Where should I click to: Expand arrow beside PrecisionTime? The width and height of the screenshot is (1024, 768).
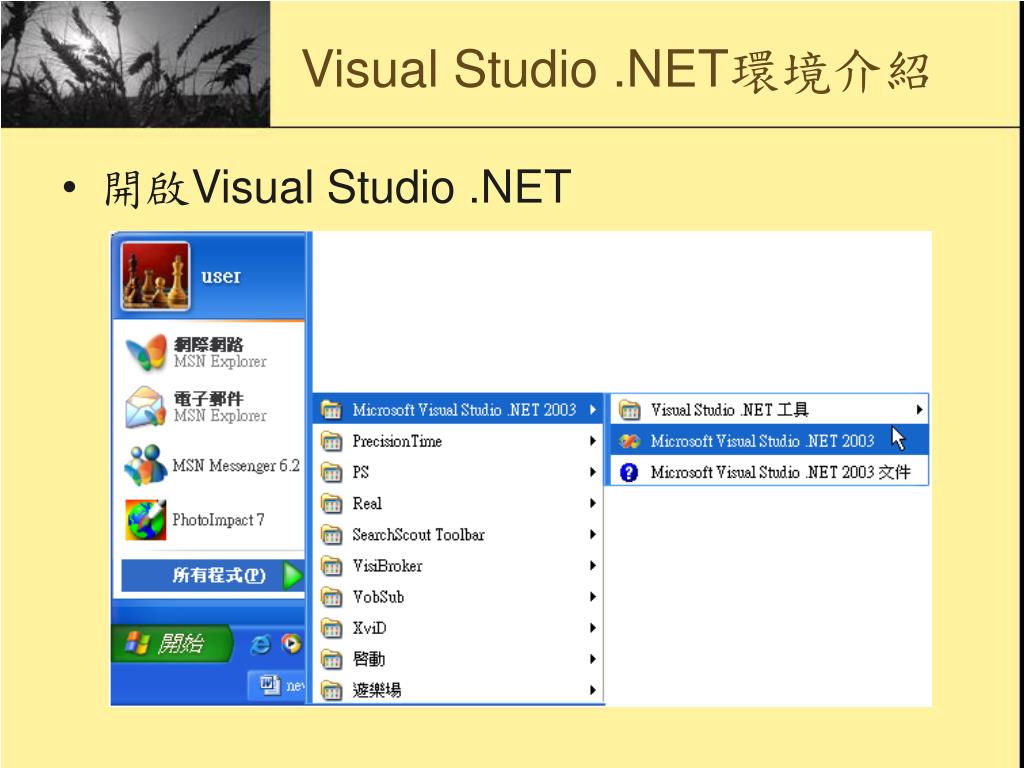[592, 441]
